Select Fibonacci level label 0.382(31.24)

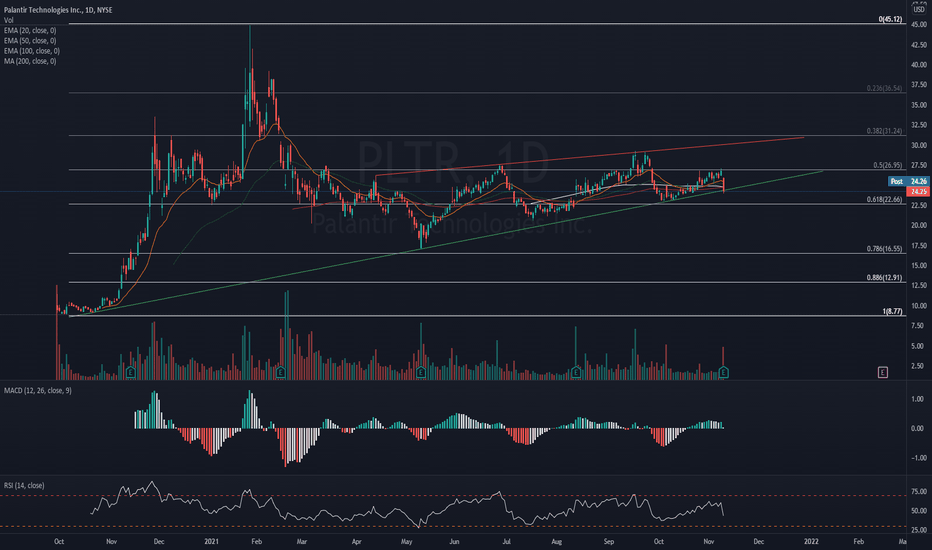[x=884, y=131]
